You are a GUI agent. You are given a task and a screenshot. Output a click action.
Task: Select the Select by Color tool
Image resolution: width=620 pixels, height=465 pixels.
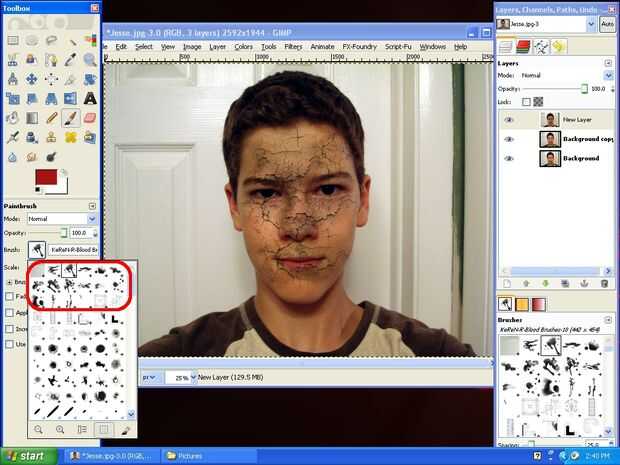coord(90,40)
